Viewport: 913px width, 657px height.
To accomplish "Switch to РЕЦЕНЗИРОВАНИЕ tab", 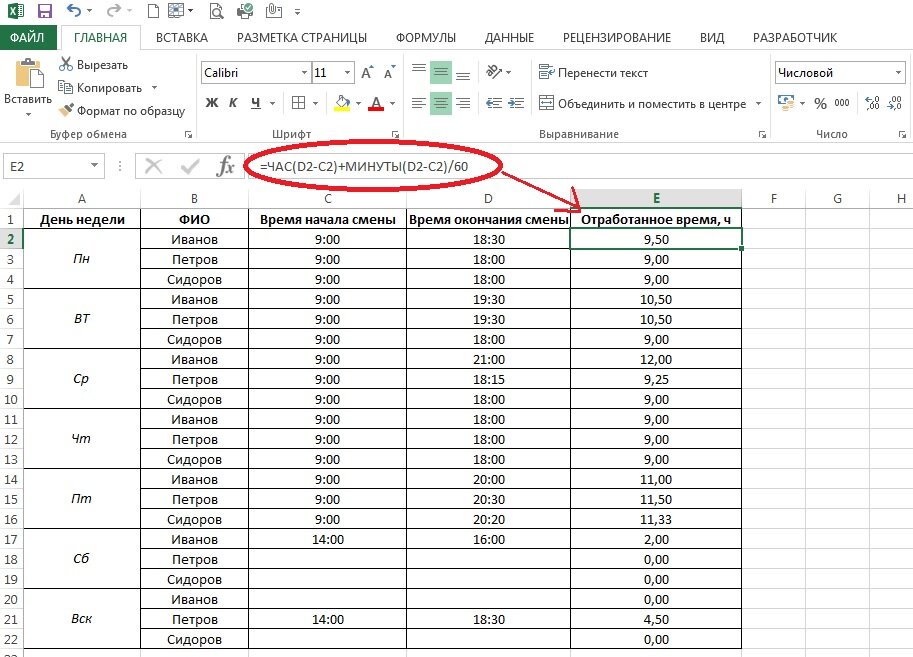I will pyautogui.click(x=617, y=38).
